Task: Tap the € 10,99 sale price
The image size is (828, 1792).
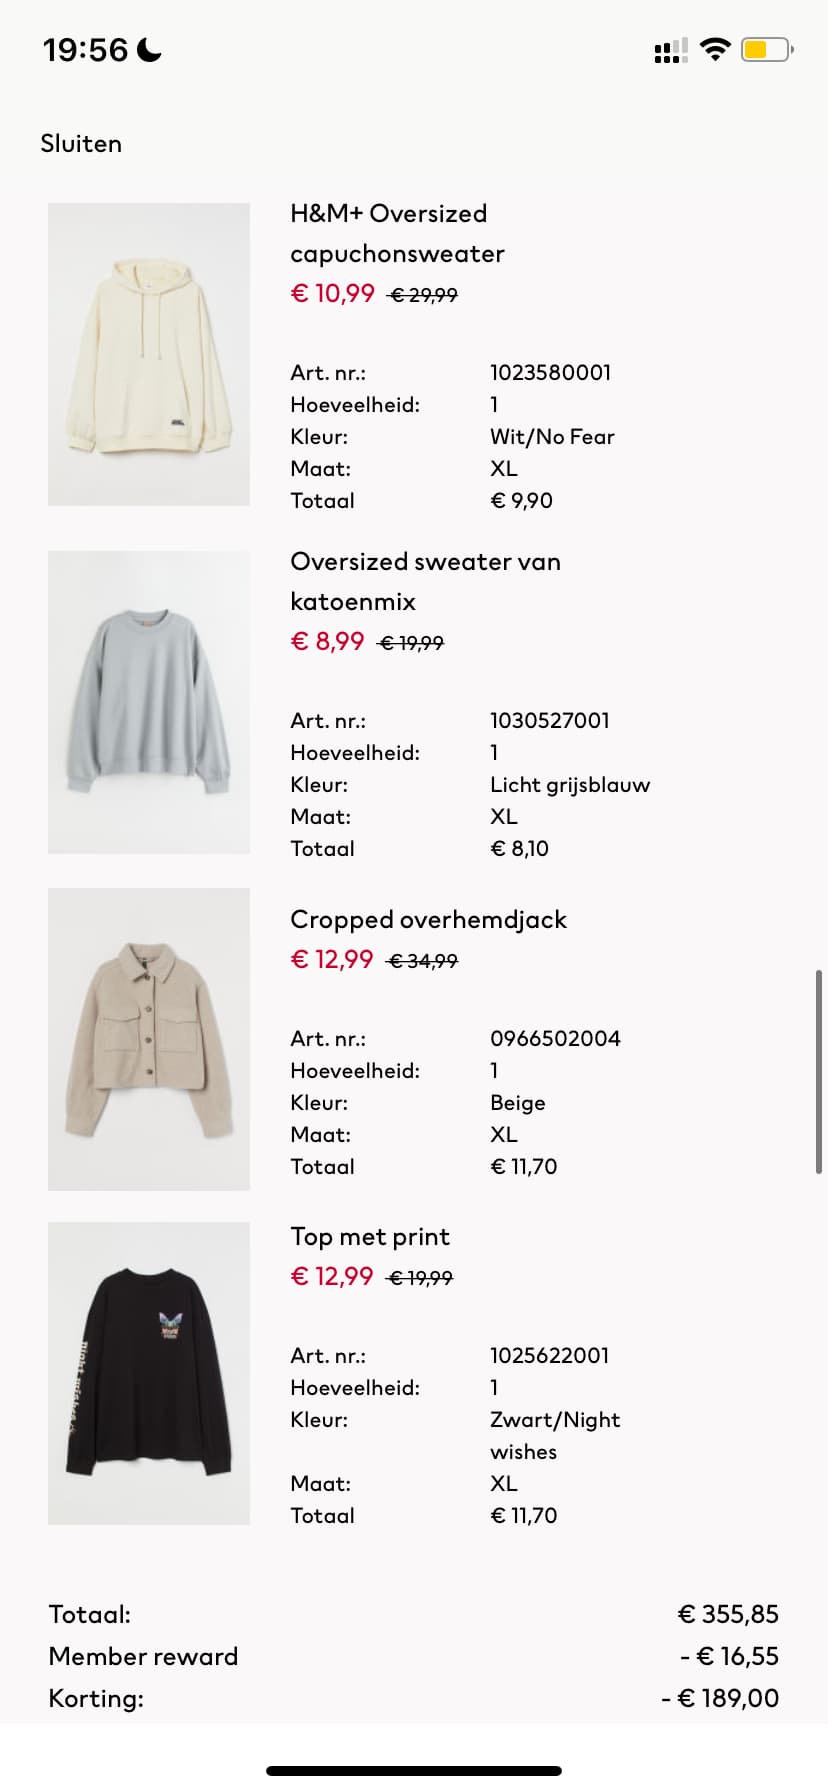Action: 332,293
